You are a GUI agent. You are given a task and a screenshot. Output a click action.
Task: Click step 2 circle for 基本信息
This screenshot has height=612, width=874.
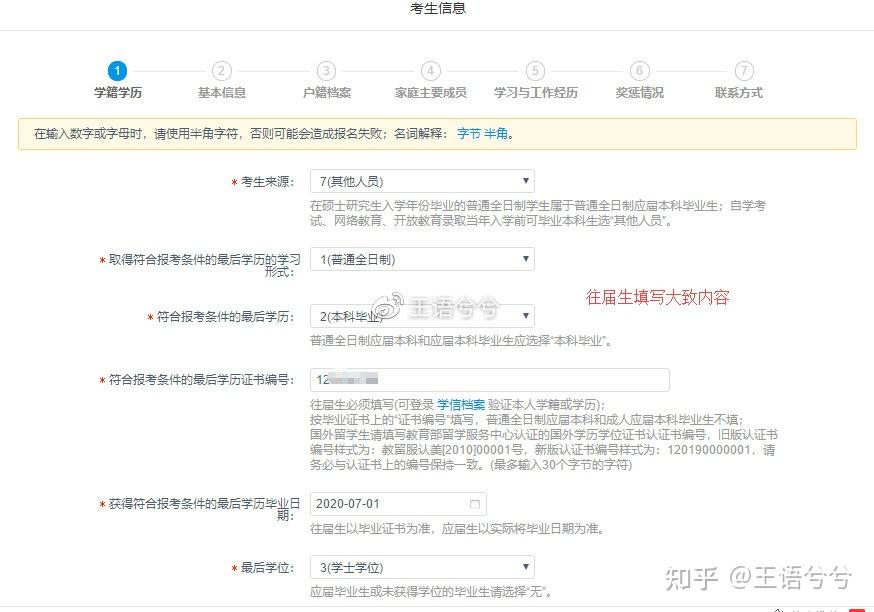pyautogui.click(x=221, y=71)
